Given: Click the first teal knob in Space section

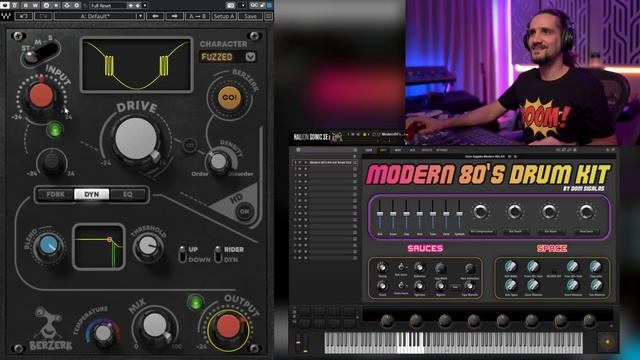Looking at the screenshot, I should 510,267.
